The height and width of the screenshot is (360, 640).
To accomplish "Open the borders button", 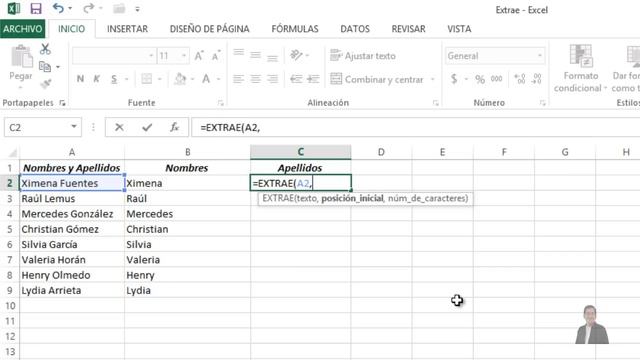I will 147,79.
